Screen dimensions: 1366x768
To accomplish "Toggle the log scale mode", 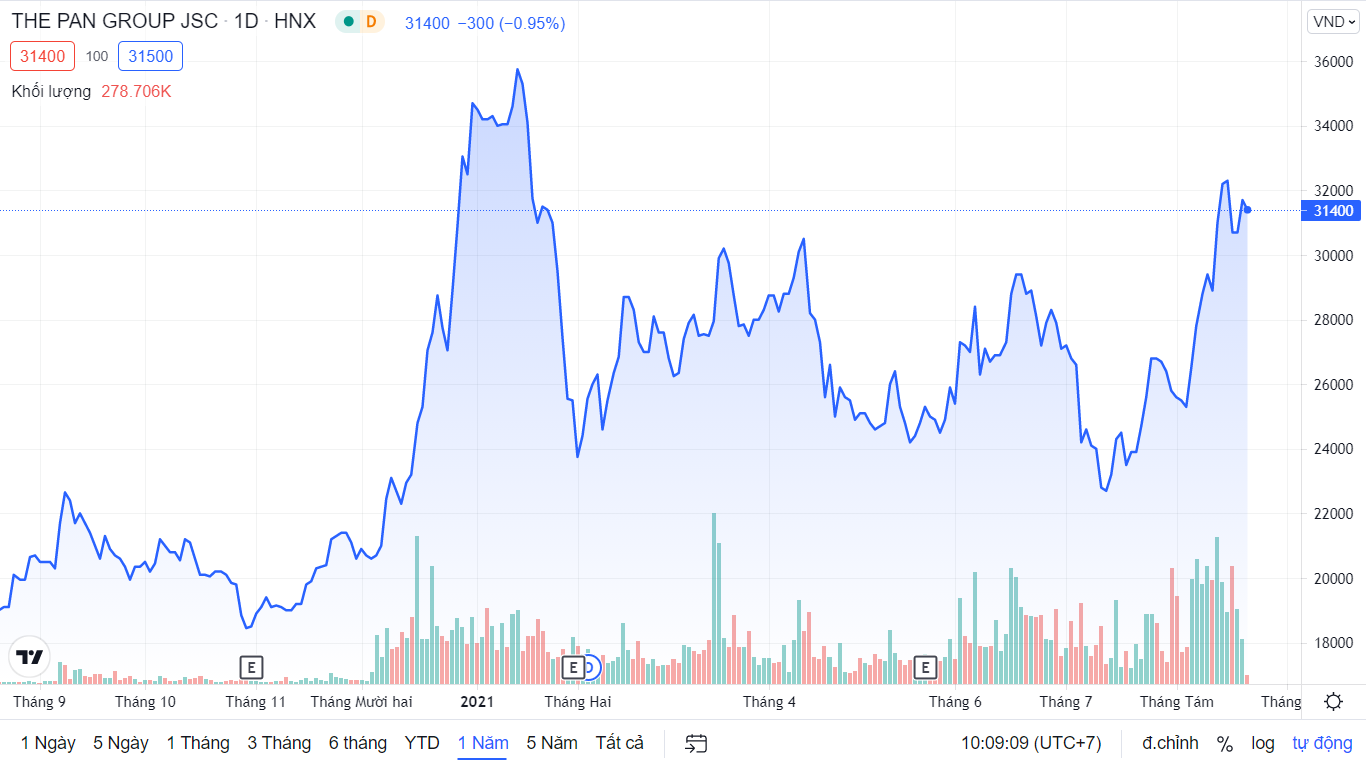I will (x=1263, y=743).
